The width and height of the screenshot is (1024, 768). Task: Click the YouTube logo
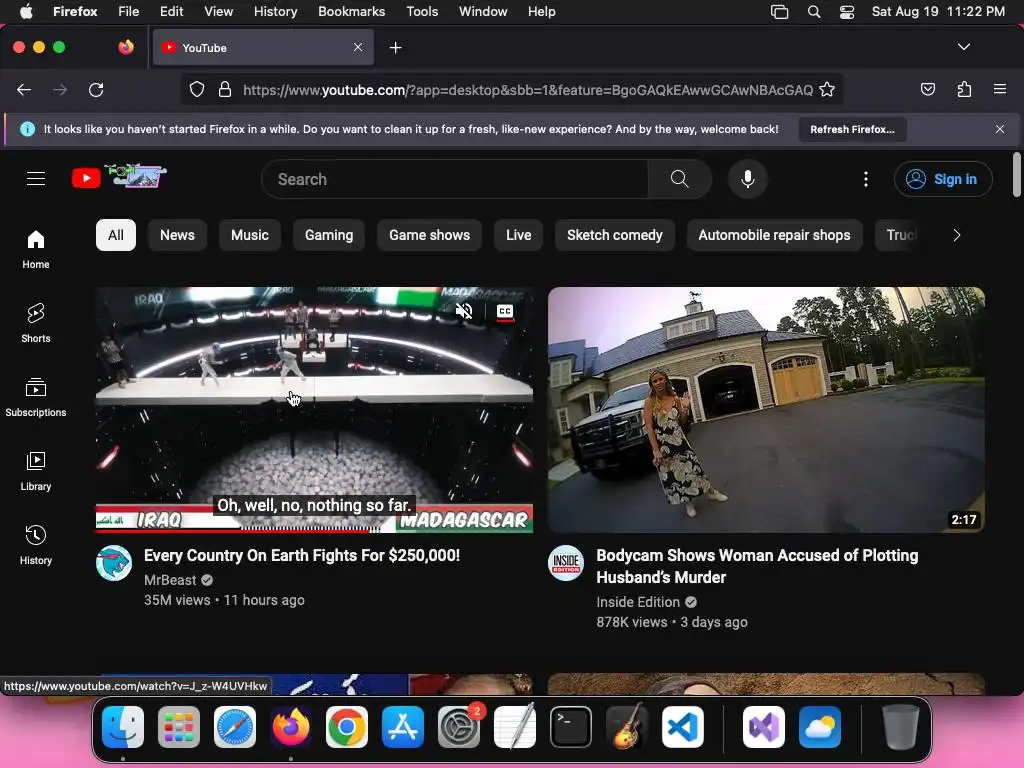[x=119, y=177]
